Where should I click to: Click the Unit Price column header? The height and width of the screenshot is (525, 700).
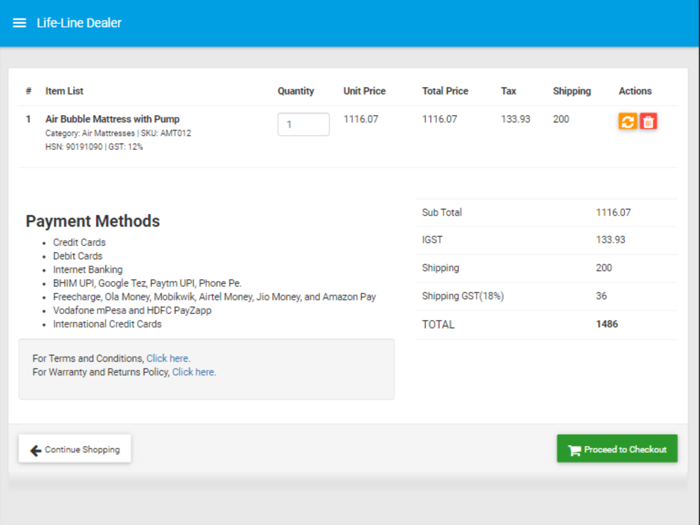tap(364, 91)
